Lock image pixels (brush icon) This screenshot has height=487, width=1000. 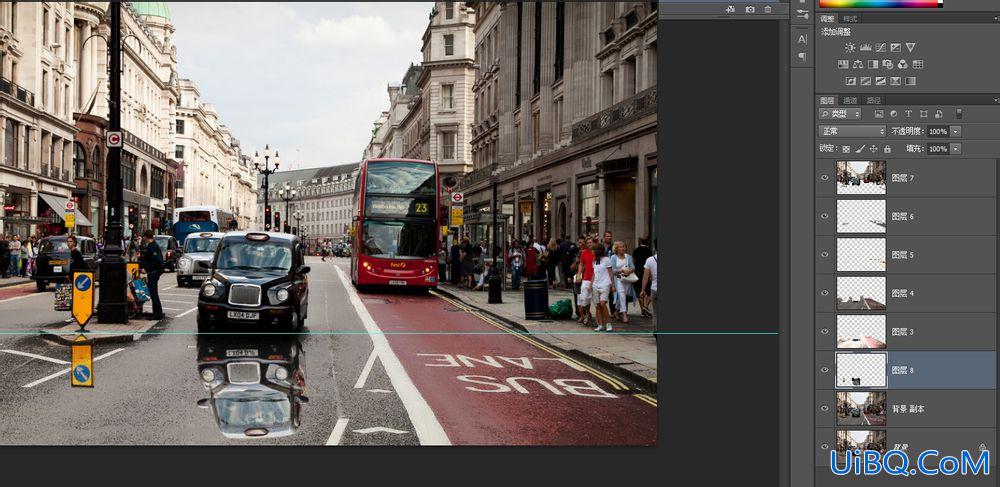coord(860,149)
